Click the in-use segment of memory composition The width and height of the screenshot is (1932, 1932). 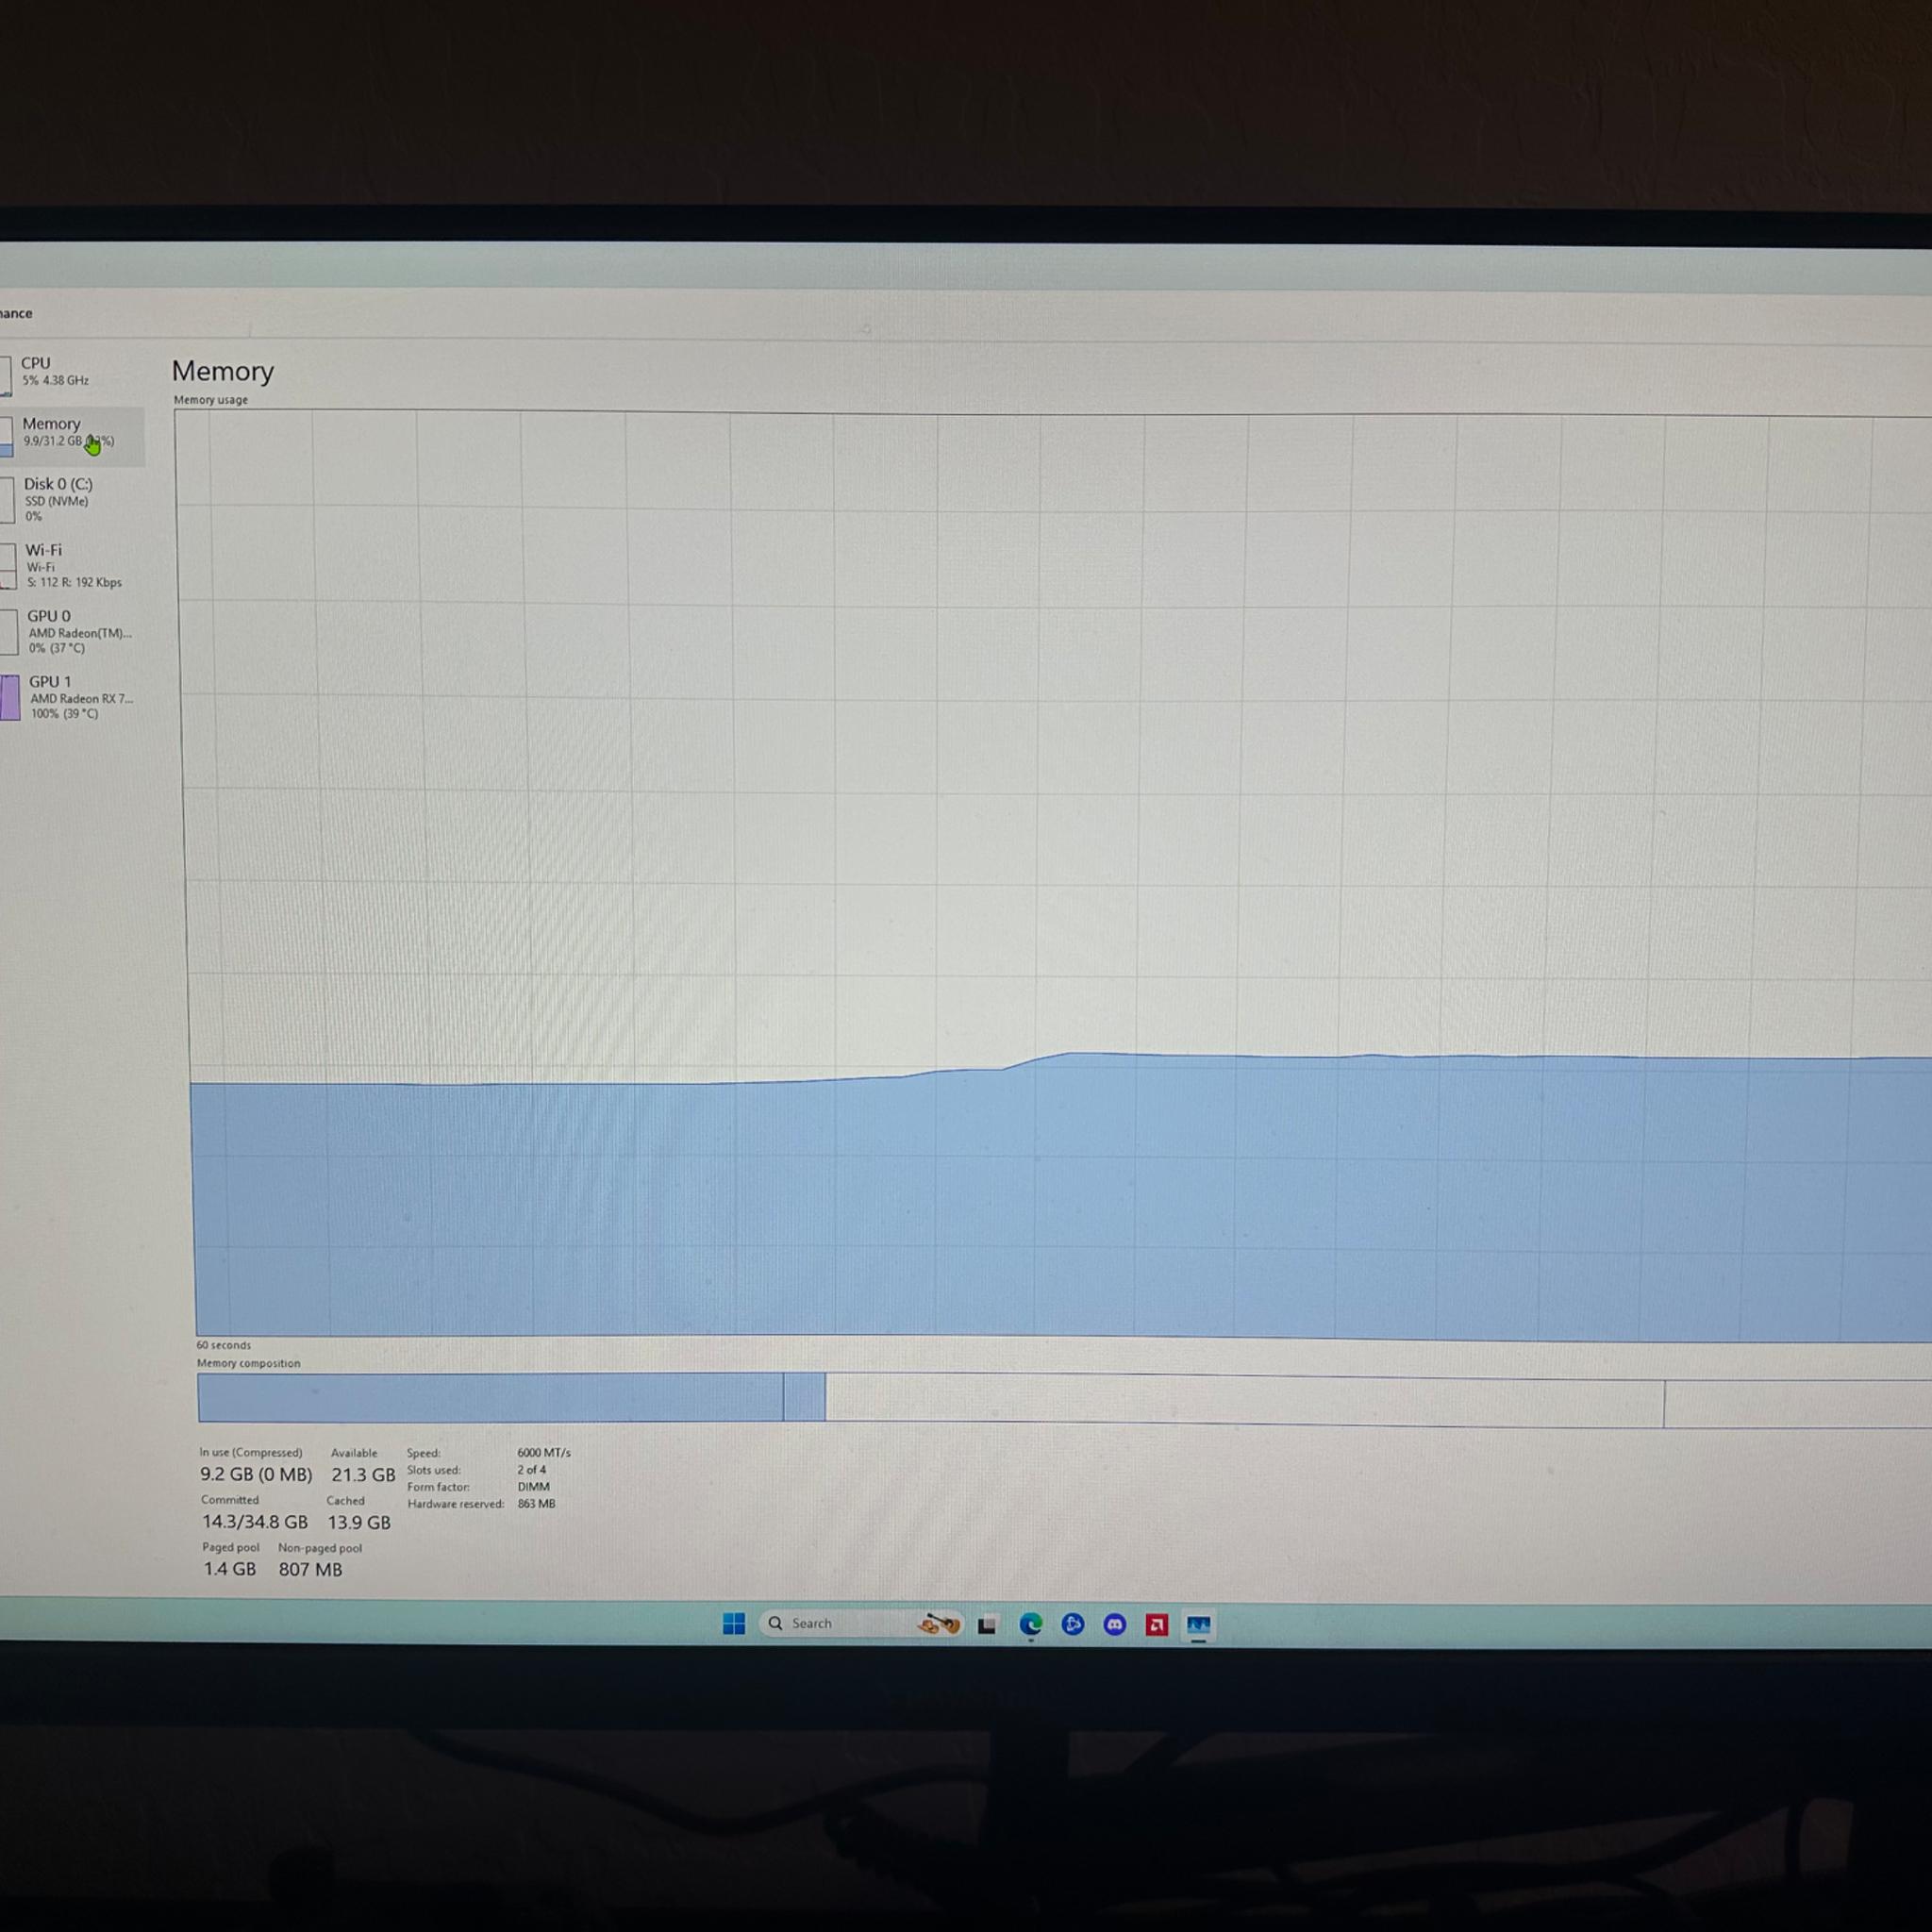[x=490, y=1397]
